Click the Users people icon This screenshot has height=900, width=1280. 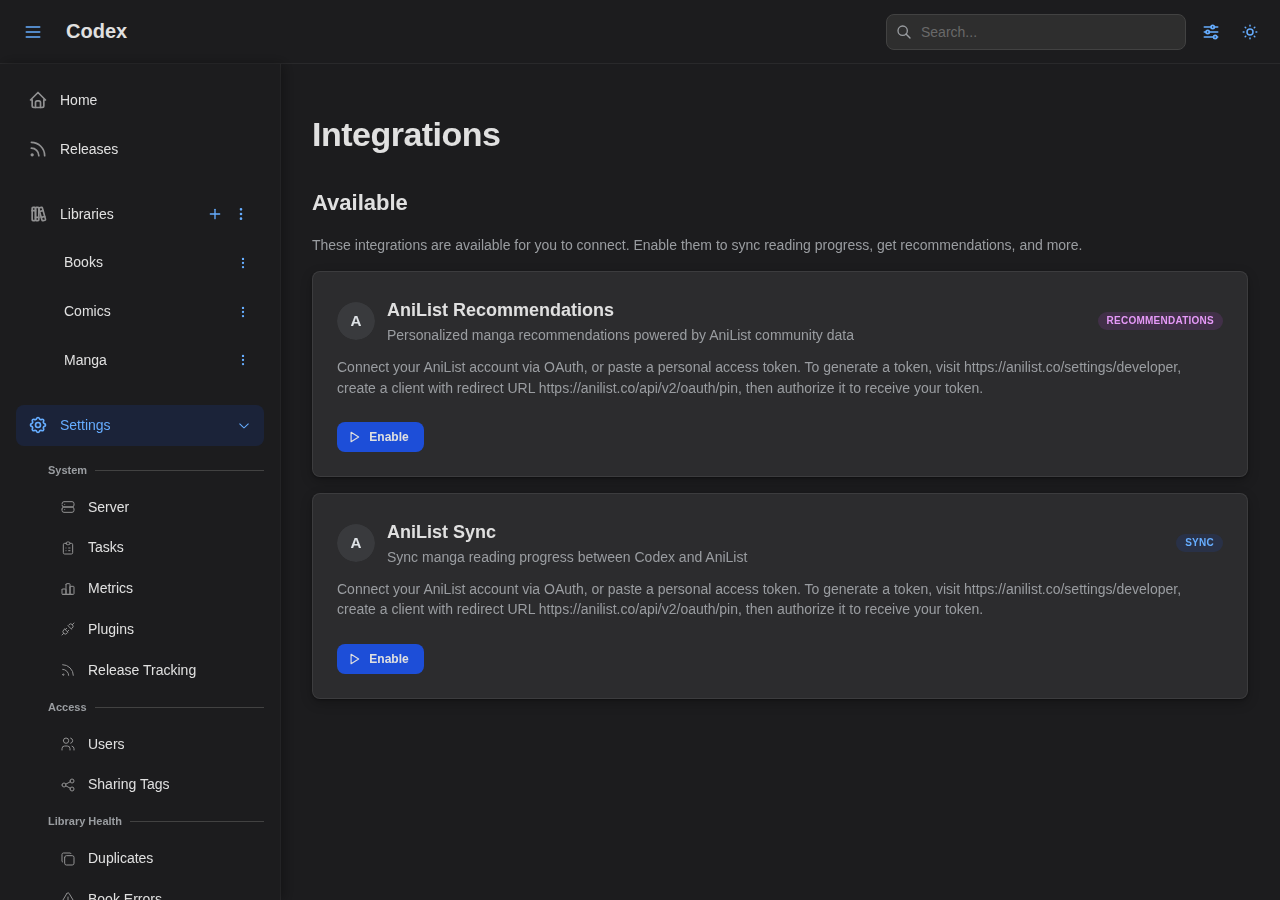68,744
